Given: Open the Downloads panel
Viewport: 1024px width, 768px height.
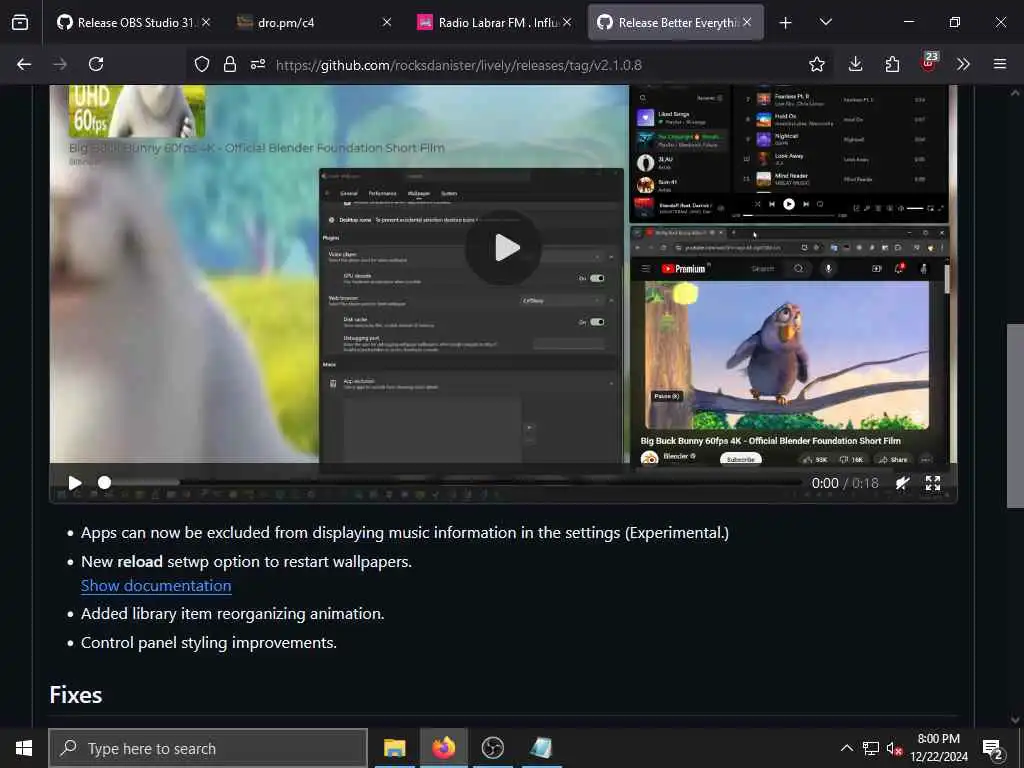Looking at the screenshot, I should click(855, 64).
